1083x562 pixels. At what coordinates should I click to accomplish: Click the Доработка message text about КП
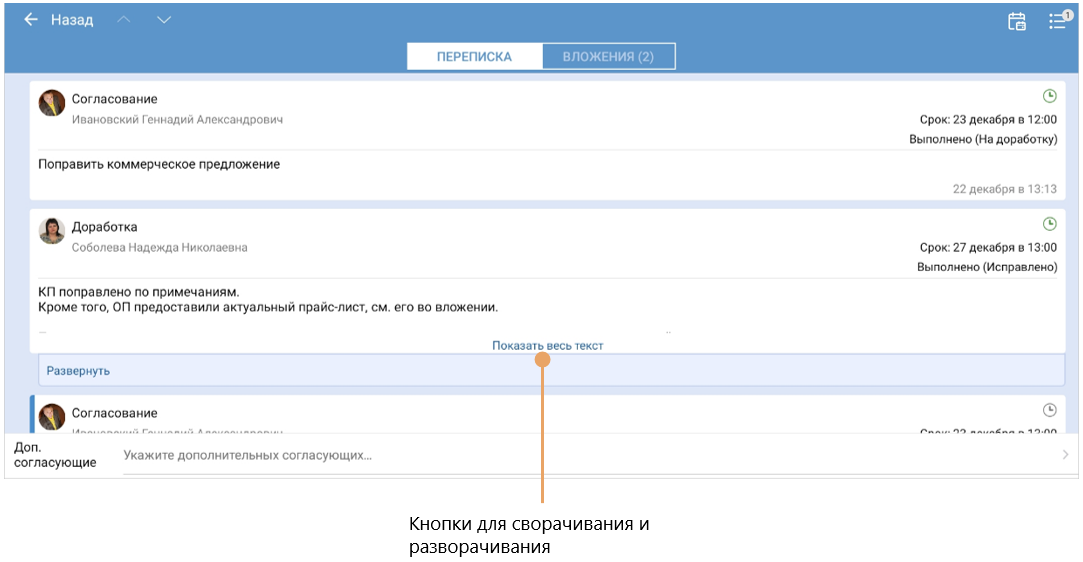(x=268, y=300)
